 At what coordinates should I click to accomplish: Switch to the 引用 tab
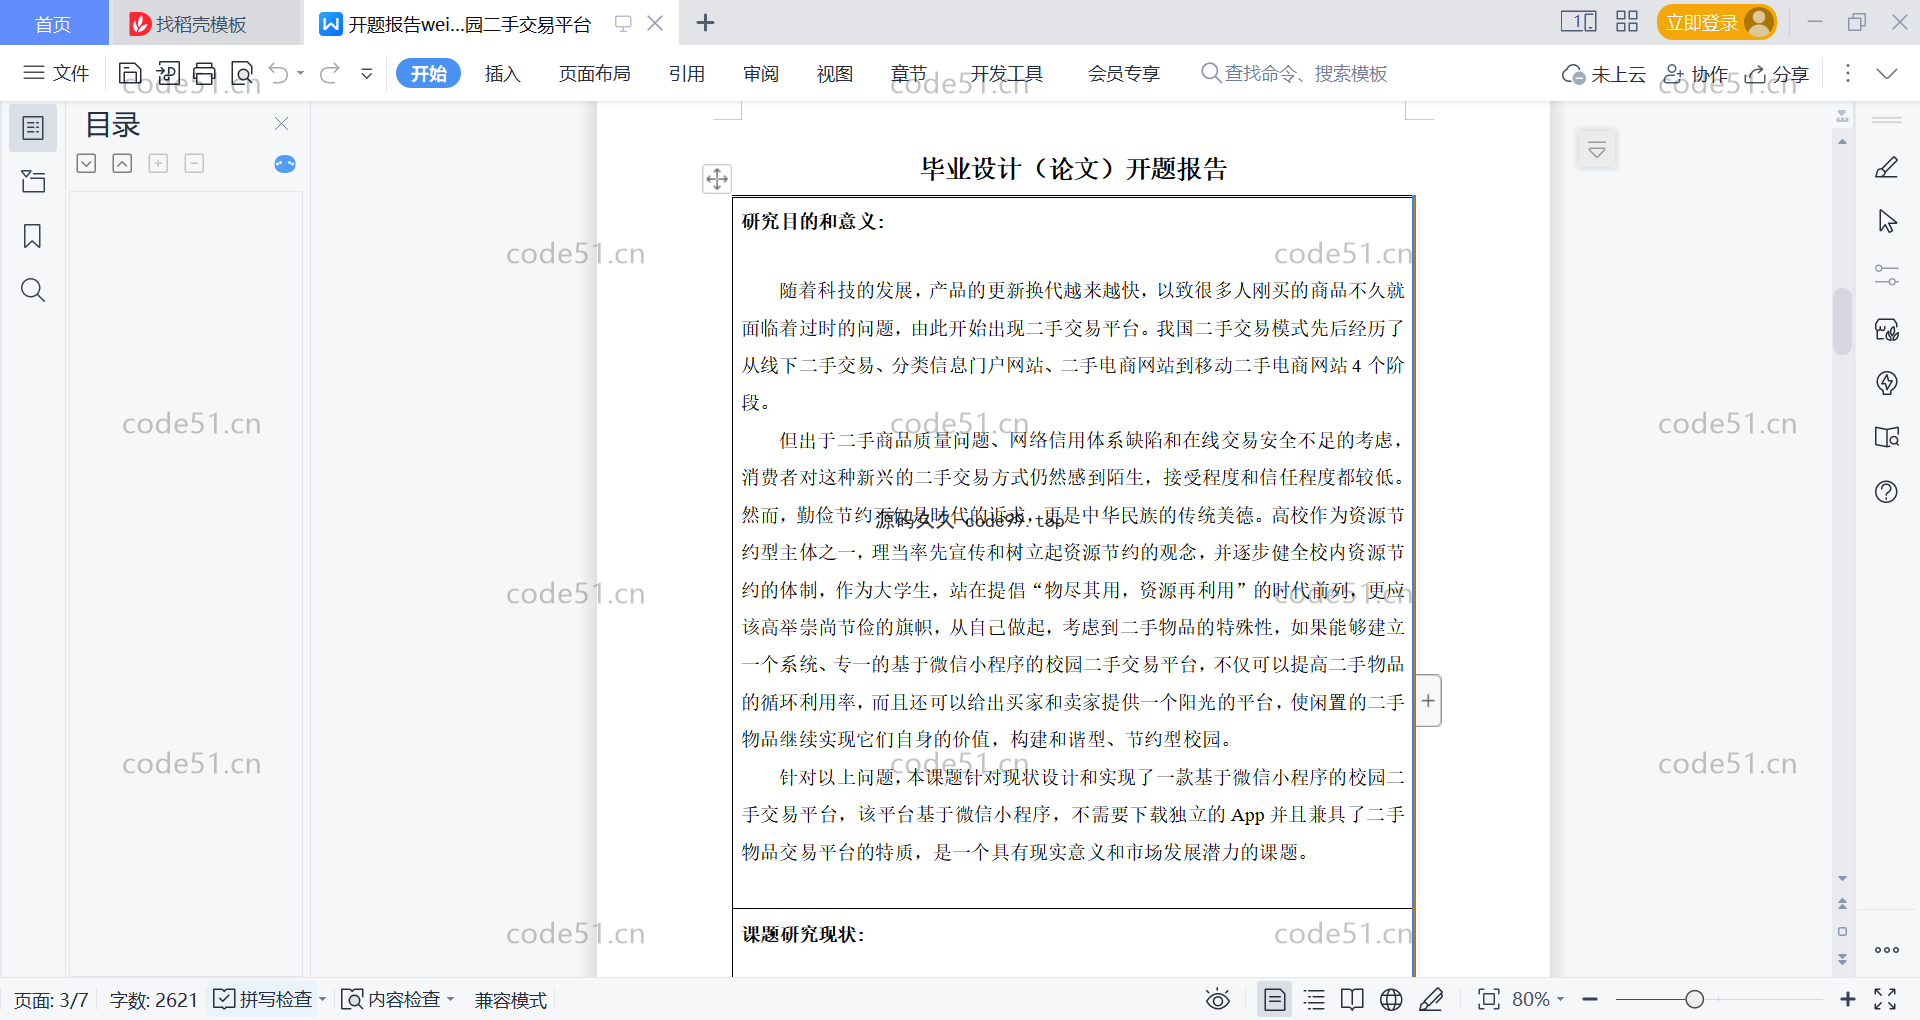tap(687, 73)
